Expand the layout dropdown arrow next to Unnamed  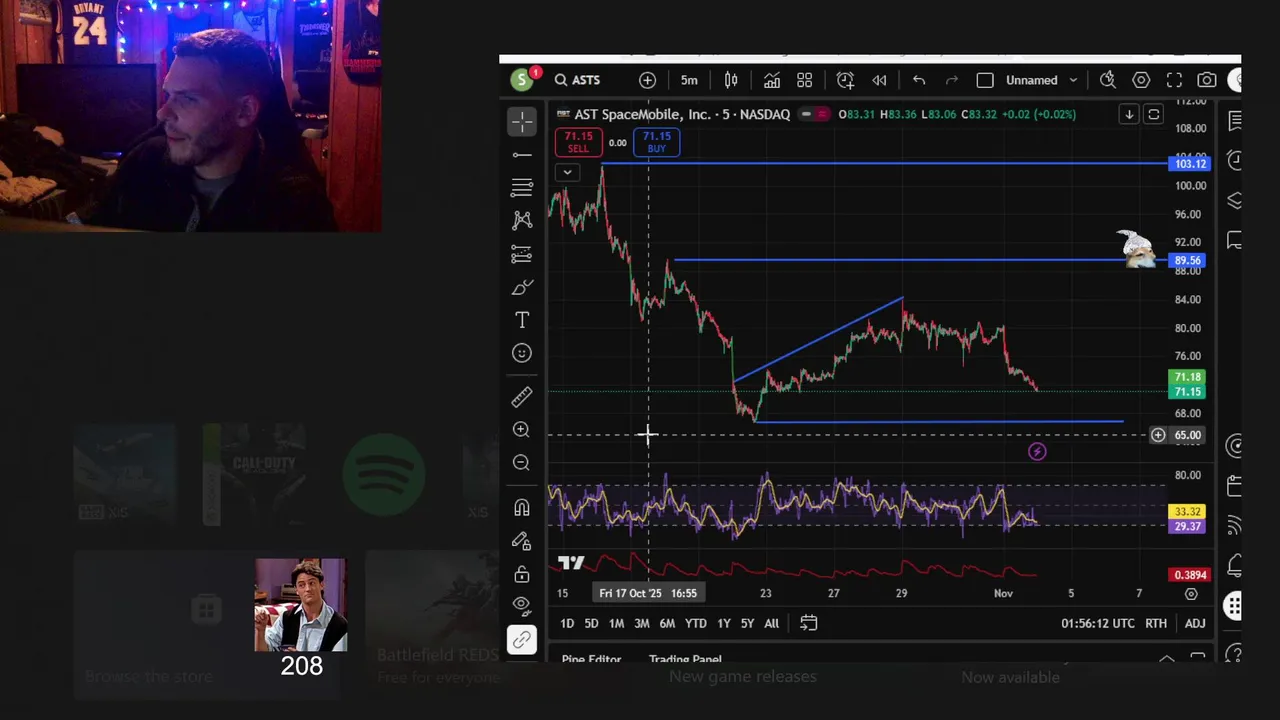pos(1073,80)
